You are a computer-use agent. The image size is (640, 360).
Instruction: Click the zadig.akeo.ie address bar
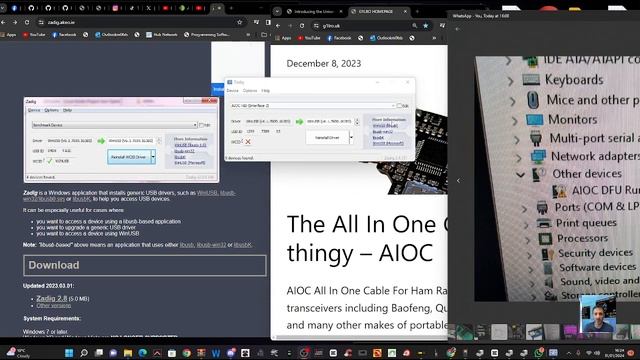coord(139,22)
